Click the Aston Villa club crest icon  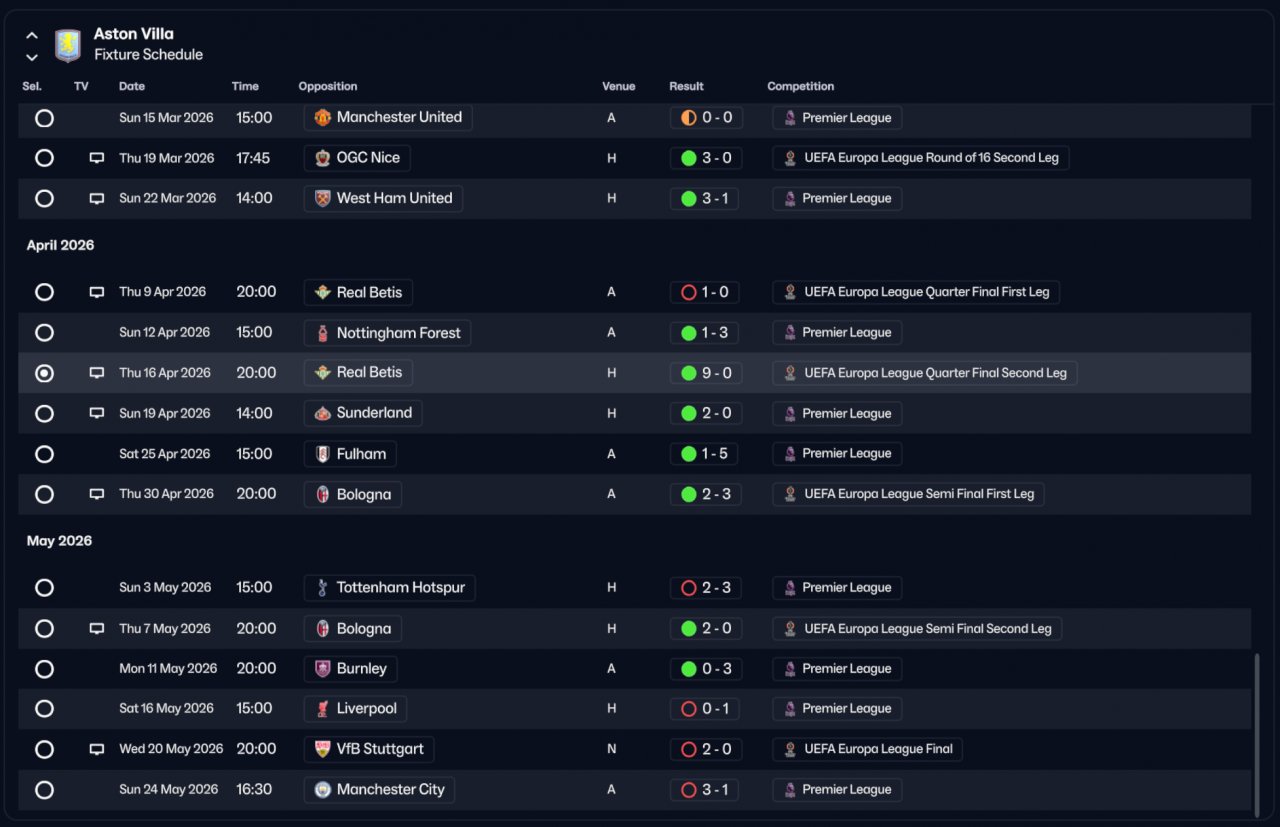67,45
